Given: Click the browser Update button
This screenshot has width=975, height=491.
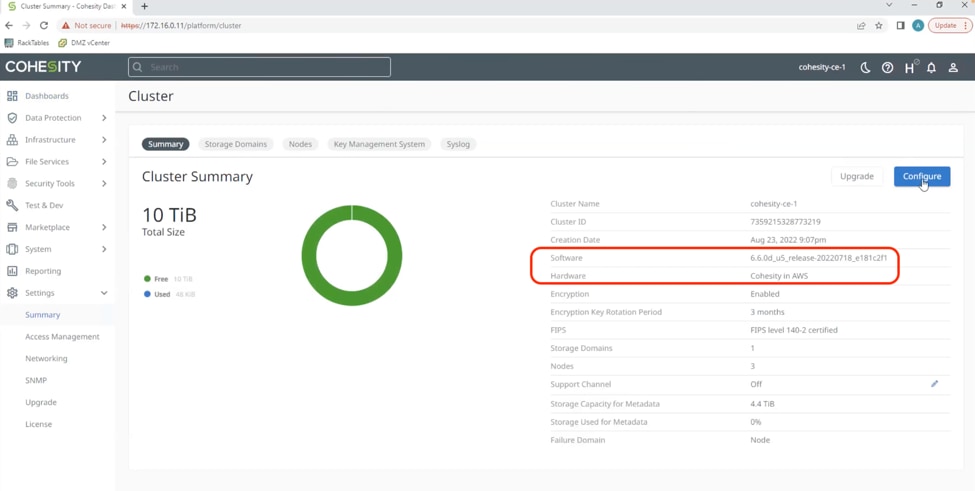Looking at the screenshot, I should [x=950, y=25].
